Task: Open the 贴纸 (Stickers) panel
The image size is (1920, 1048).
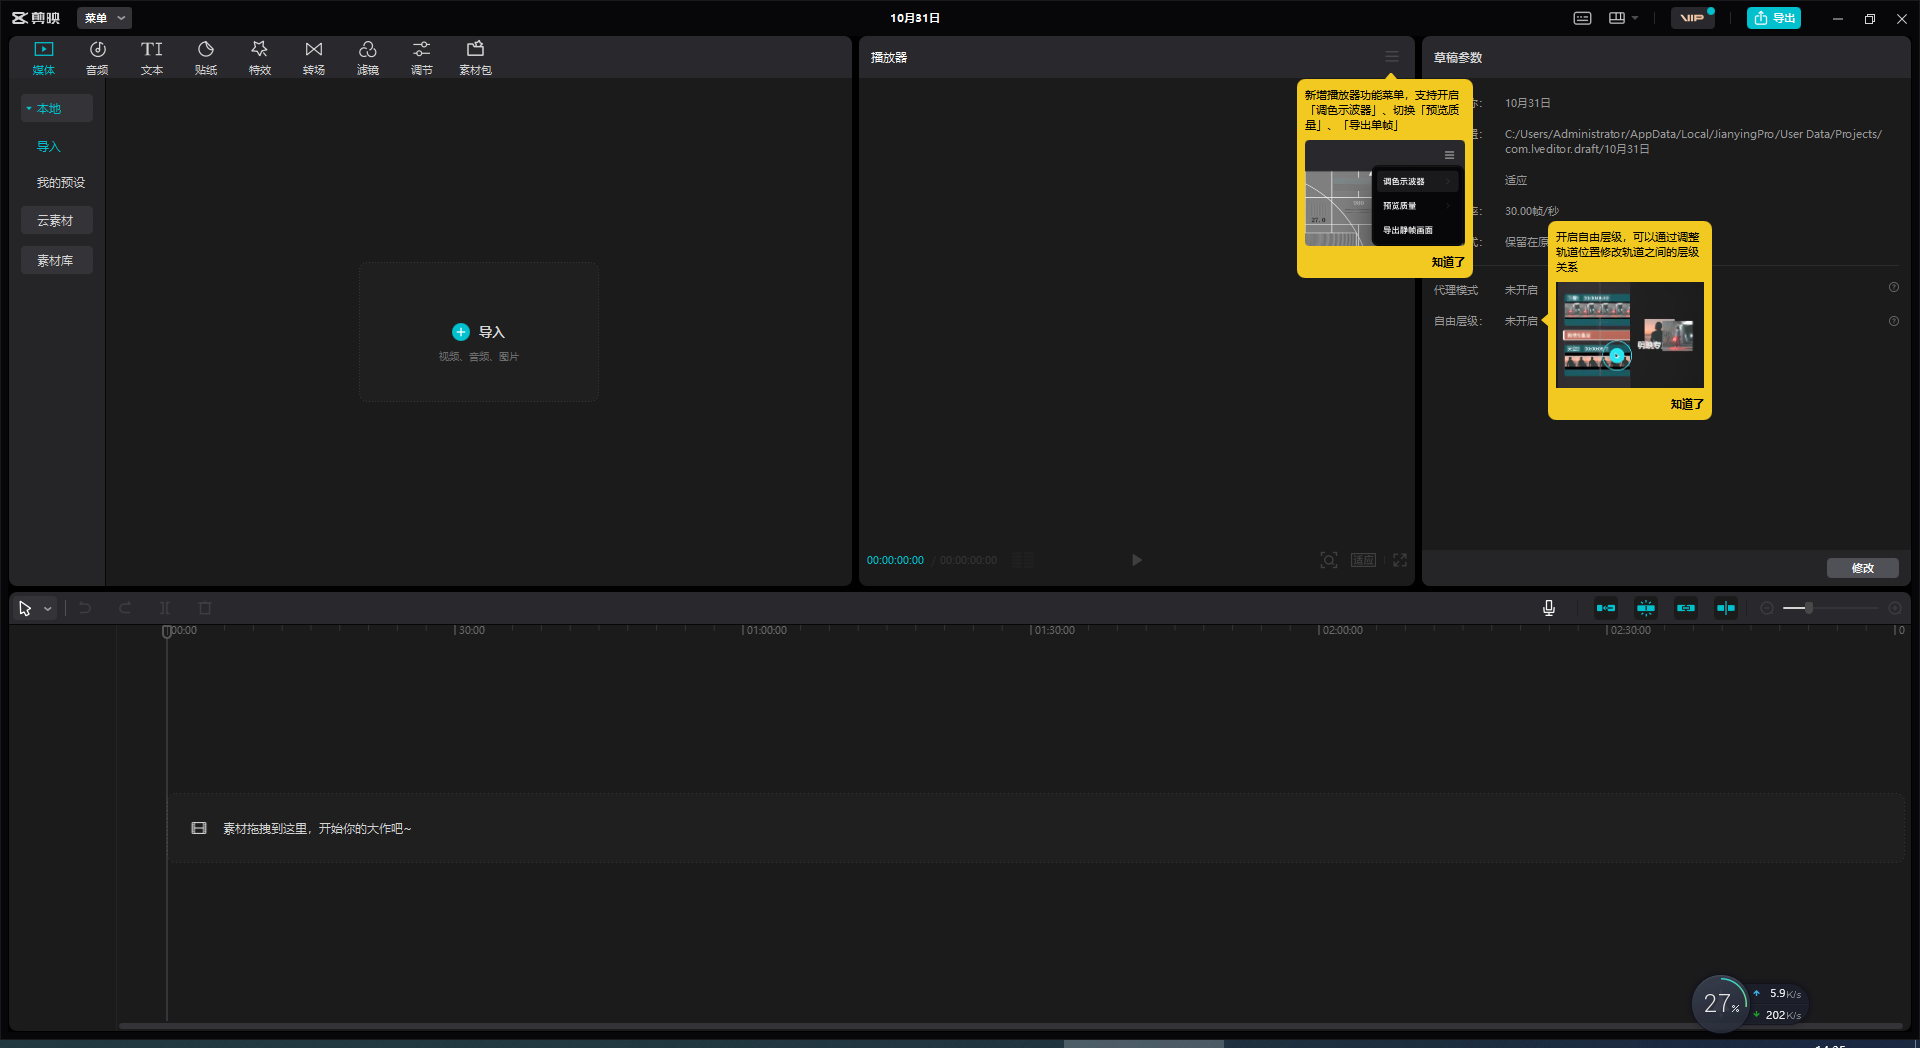Action: (x=206, y=58)
